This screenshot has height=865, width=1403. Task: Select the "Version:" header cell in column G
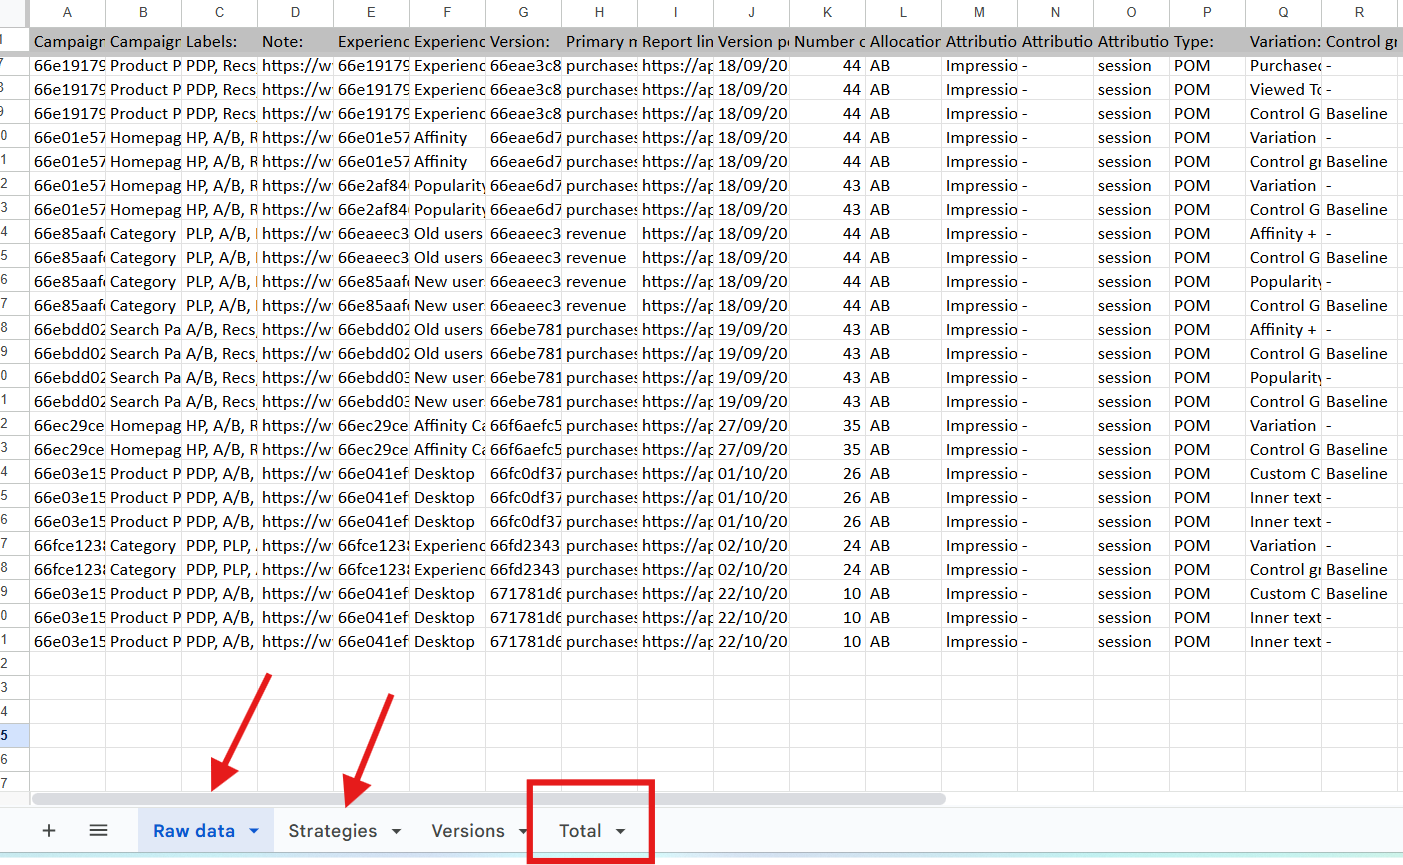523,41
